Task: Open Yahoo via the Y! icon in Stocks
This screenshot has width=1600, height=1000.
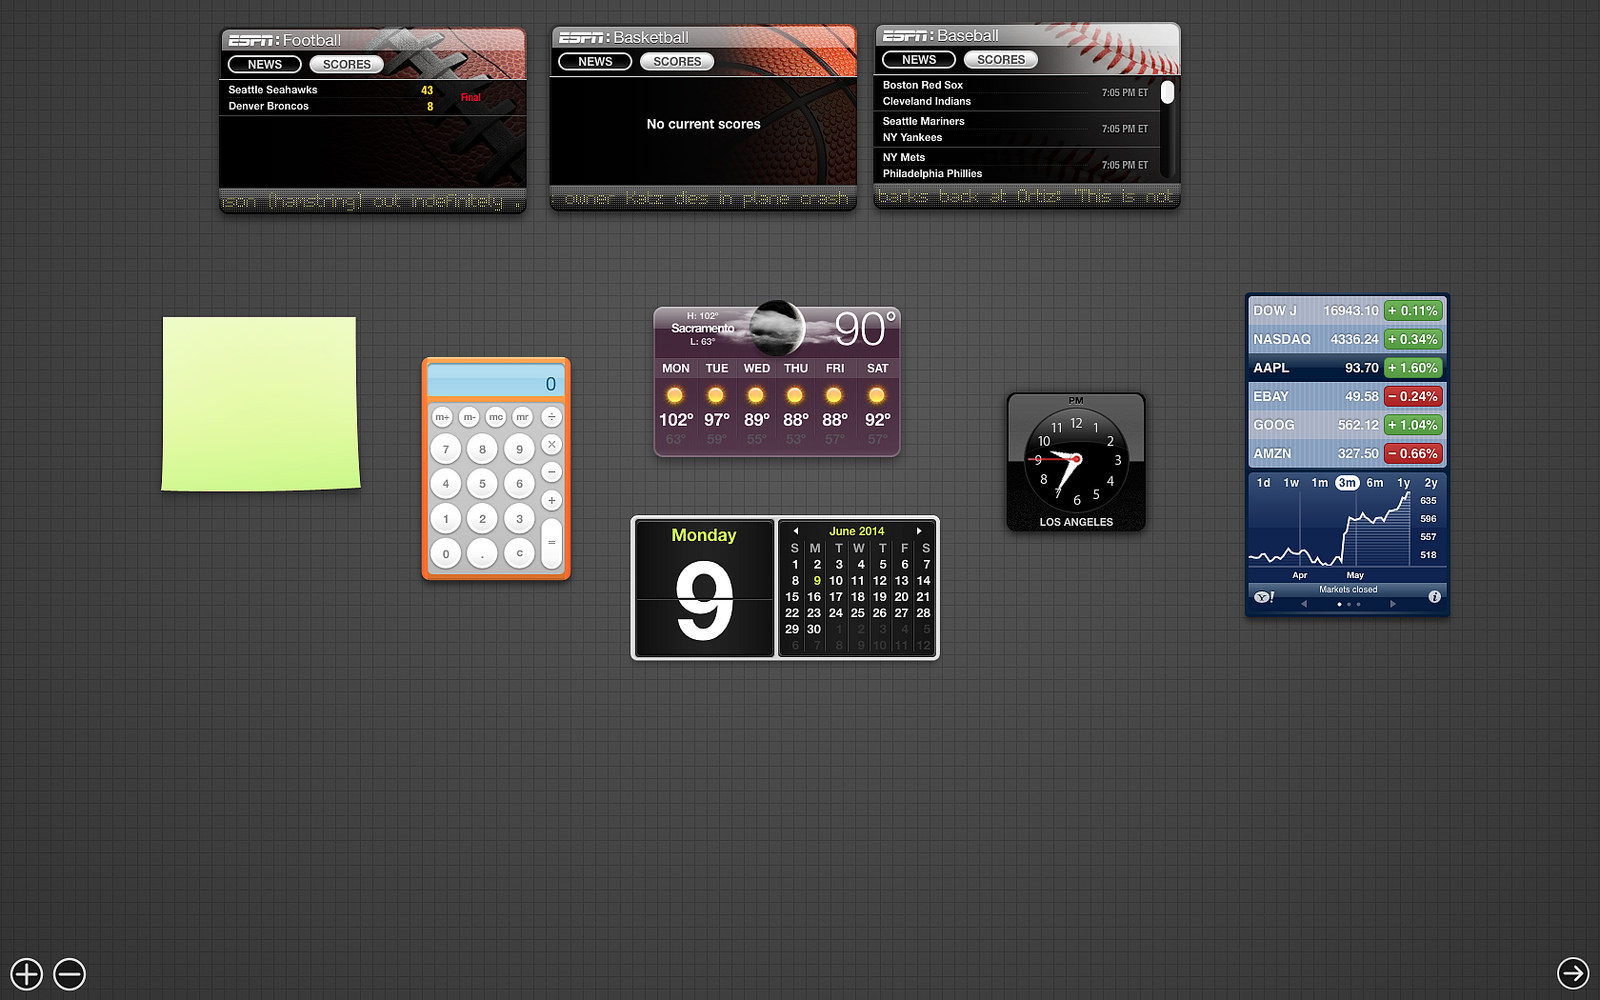Action: pyautogui.click(x=1264, y=597)
